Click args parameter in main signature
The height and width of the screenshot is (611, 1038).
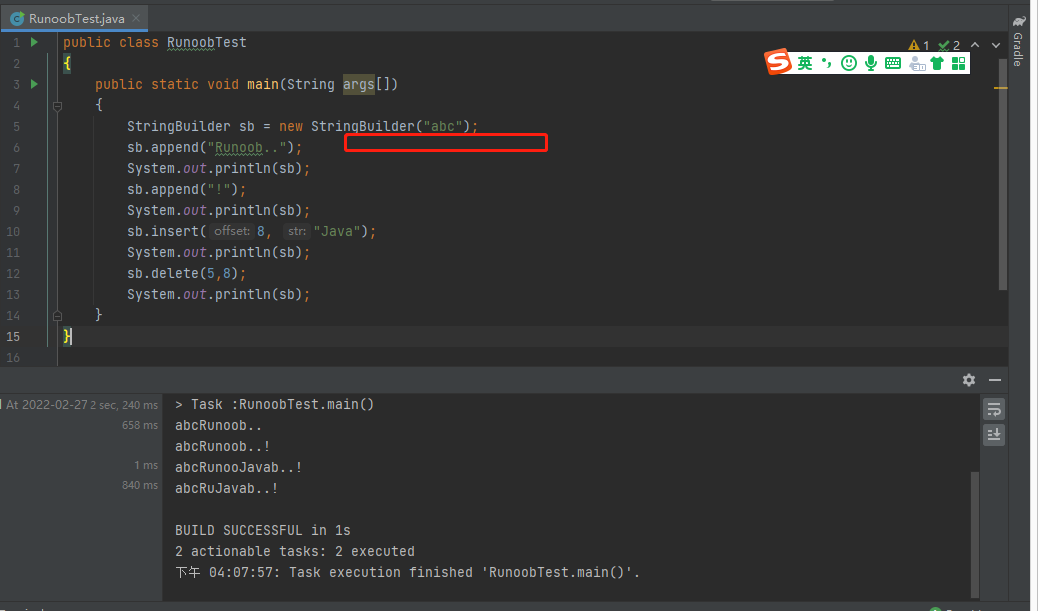click(359, 84)
